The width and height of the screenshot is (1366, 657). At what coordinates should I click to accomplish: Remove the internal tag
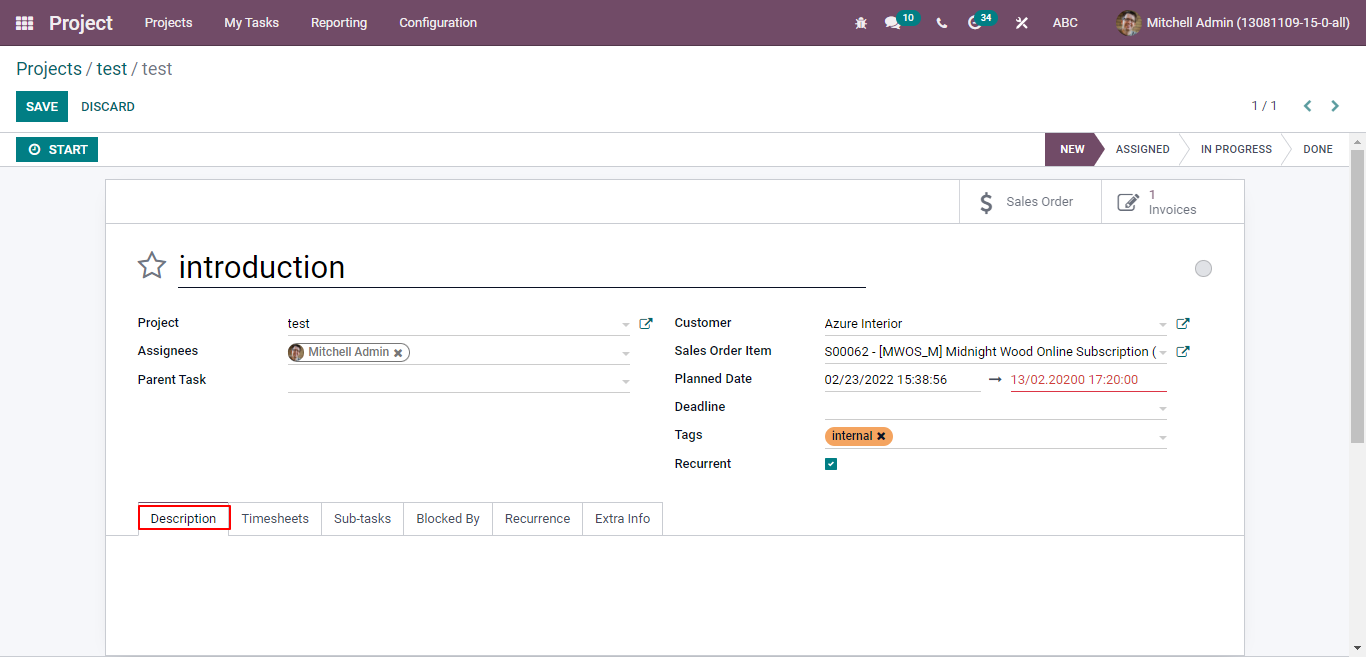(x=881, y=436)
